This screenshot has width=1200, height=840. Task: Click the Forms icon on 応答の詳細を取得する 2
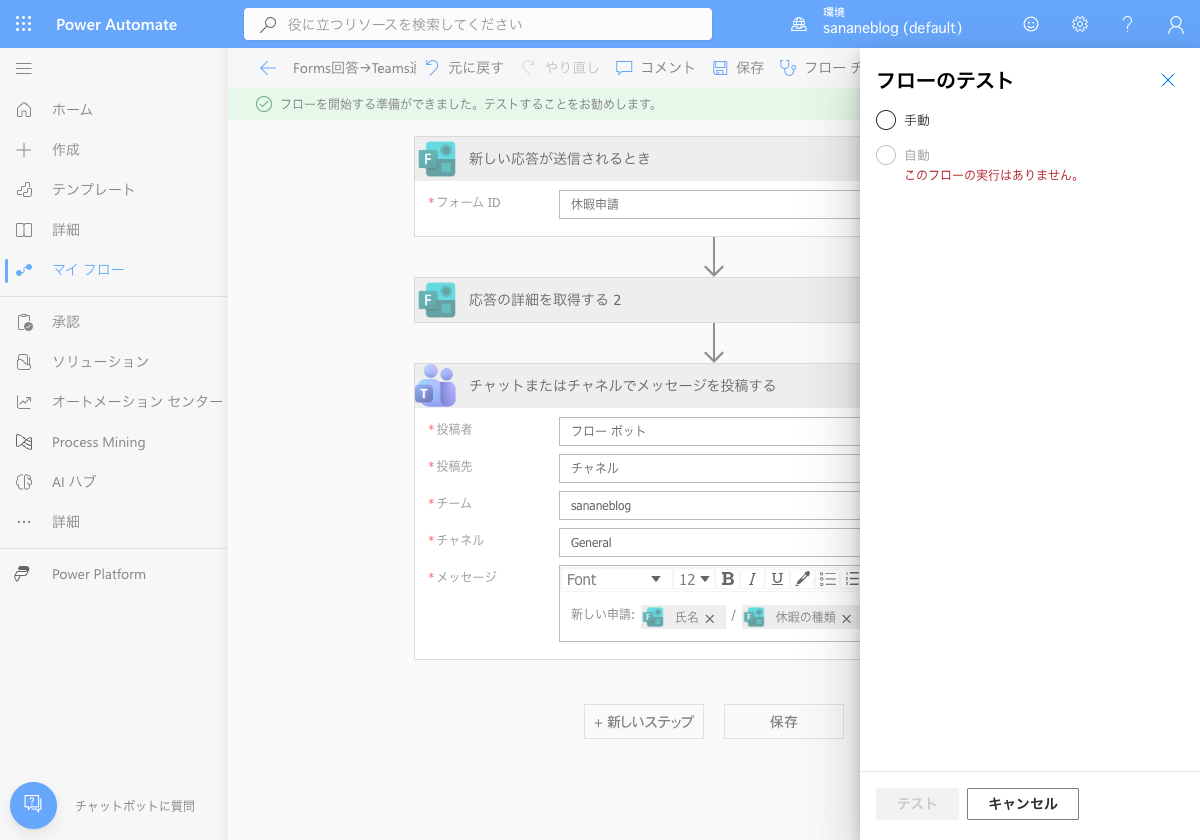[437, 300]
